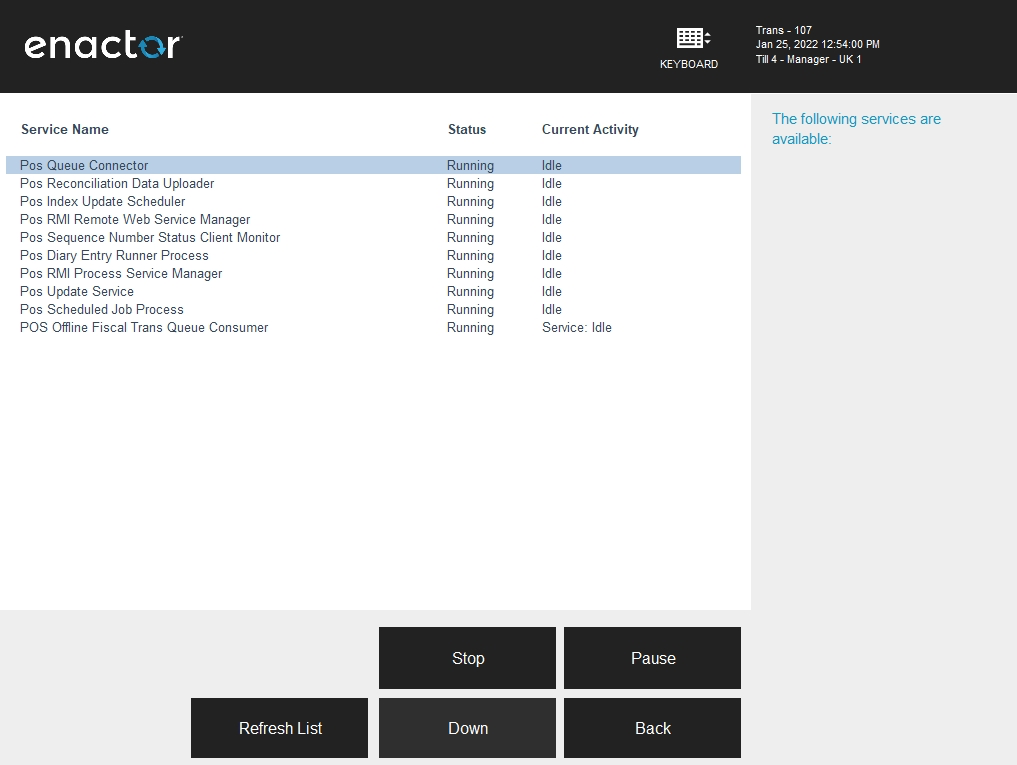The width and height of the screenshot is (1017, 765).
Task: Select the Pos Scheduled Job Process
Action: (x=101, y=309)
